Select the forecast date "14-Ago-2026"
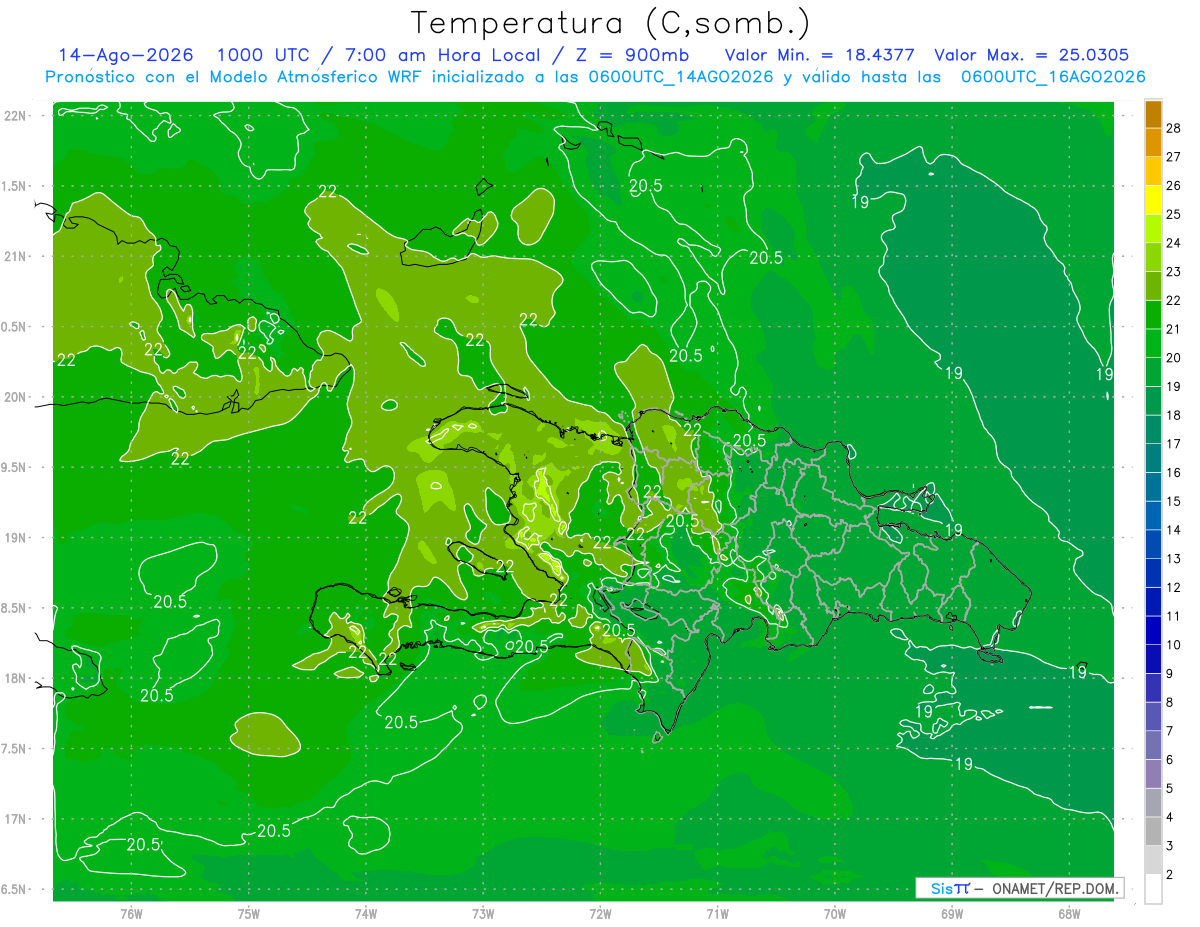Image resolution: width=1200 pixels, height=927 pixels. [126, 55]
